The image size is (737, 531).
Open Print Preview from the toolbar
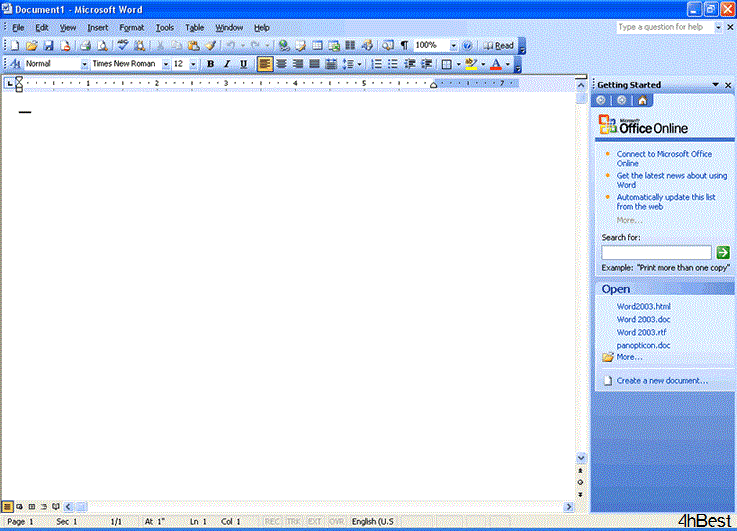tap(102, 46)
